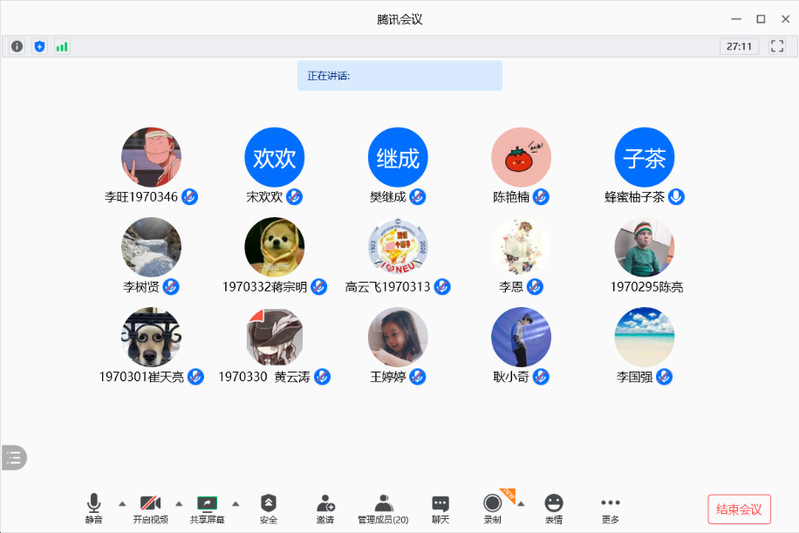
Task: Click the 结束会议 end meeting button
Action: (x=739, y=509)
